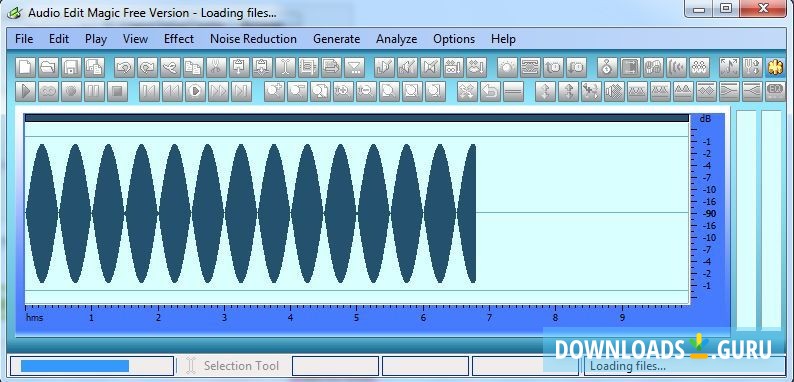Click the circled play-from-cursor button
This screenshot has height=382, width=794.
pos(195,92)
